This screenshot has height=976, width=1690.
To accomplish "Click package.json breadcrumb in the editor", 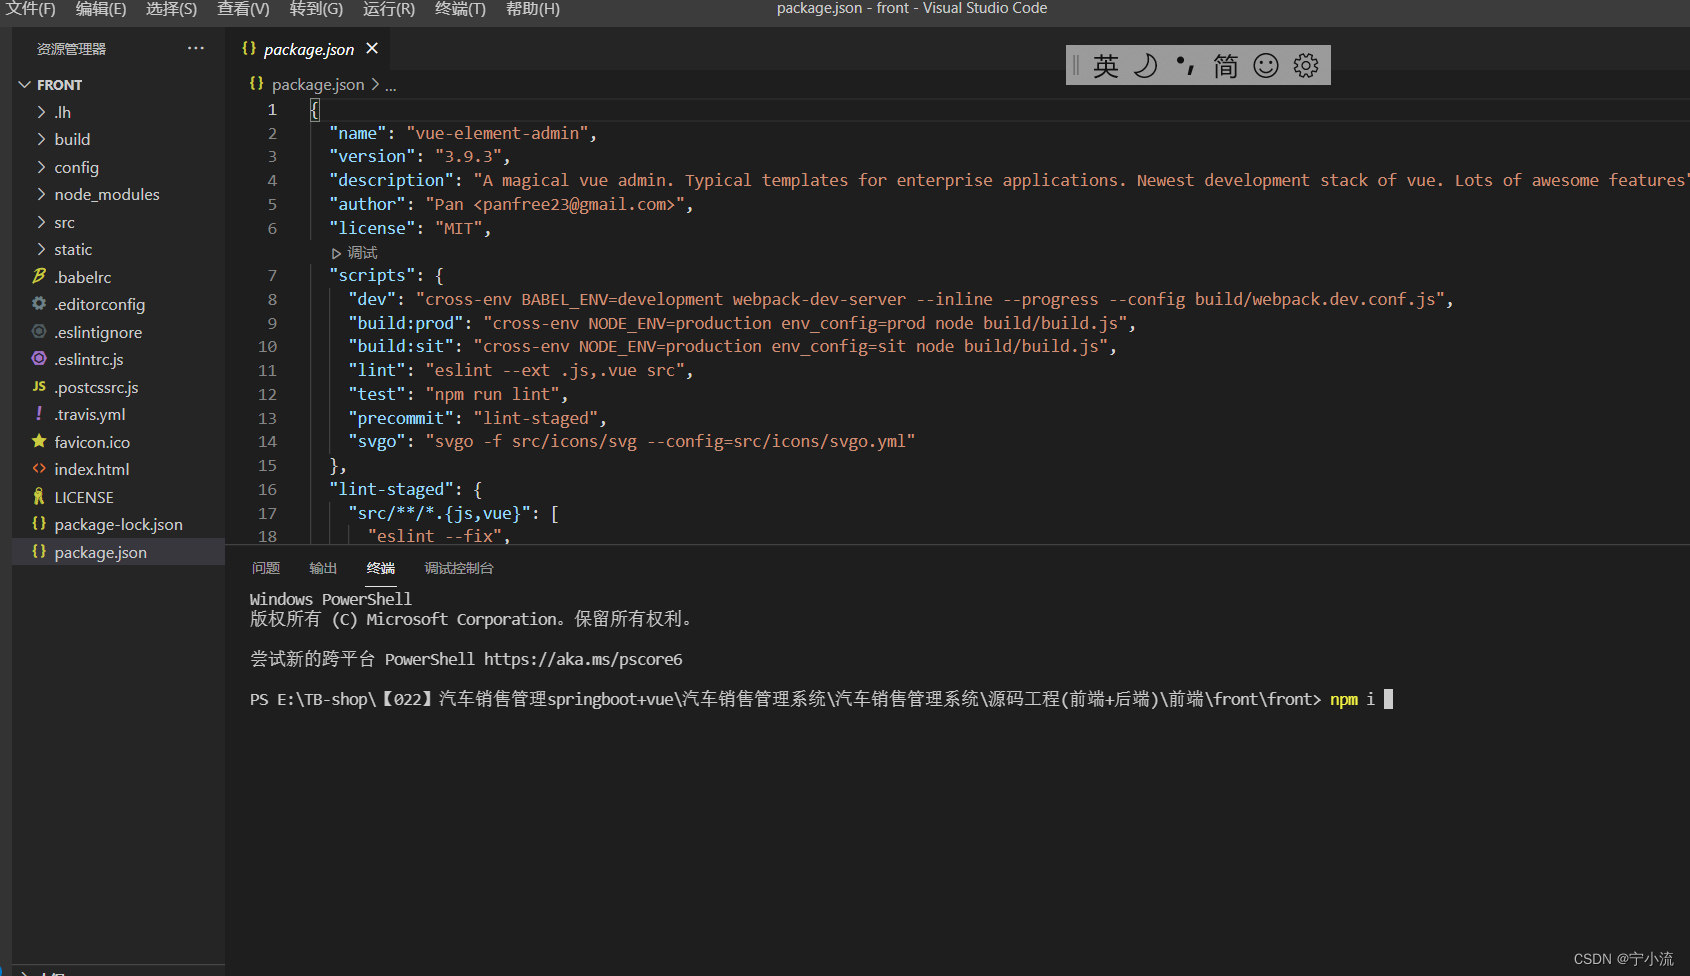I will (317, 85).
